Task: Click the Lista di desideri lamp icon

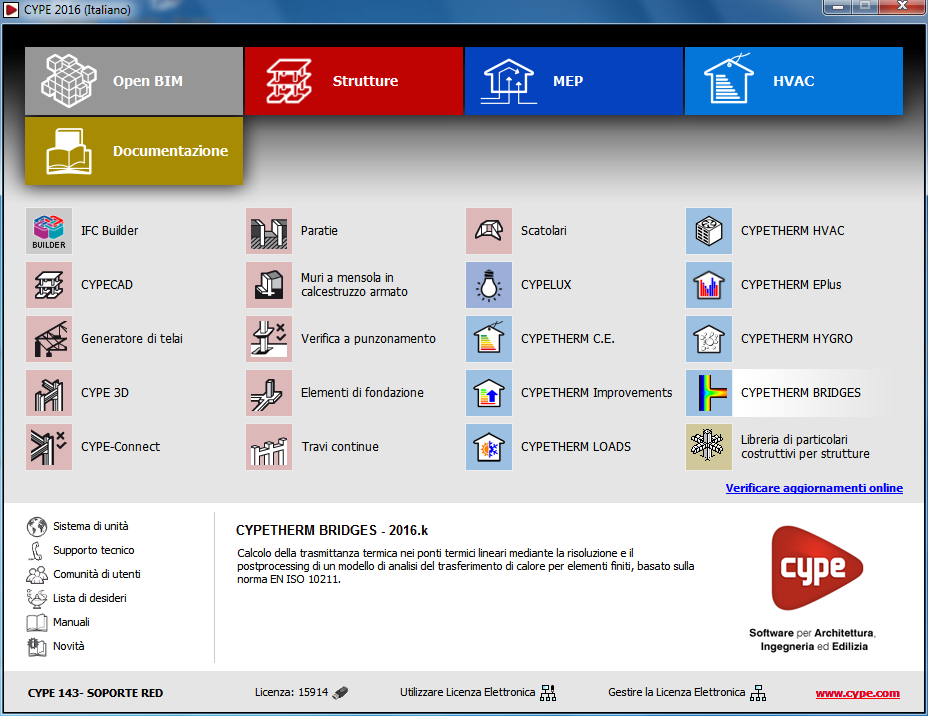Action: point(37,598)
